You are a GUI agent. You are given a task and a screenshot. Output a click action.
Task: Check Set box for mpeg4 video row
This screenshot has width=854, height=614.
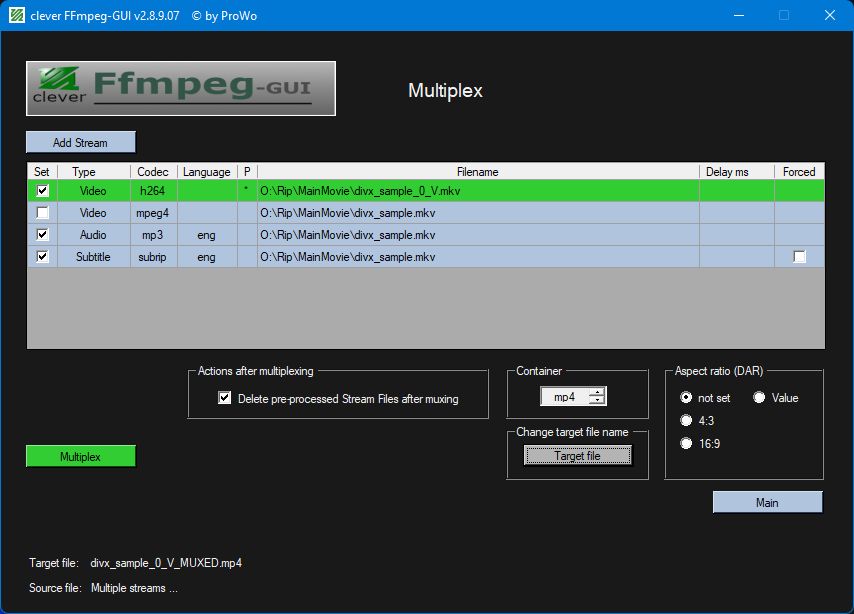(42, 212)
